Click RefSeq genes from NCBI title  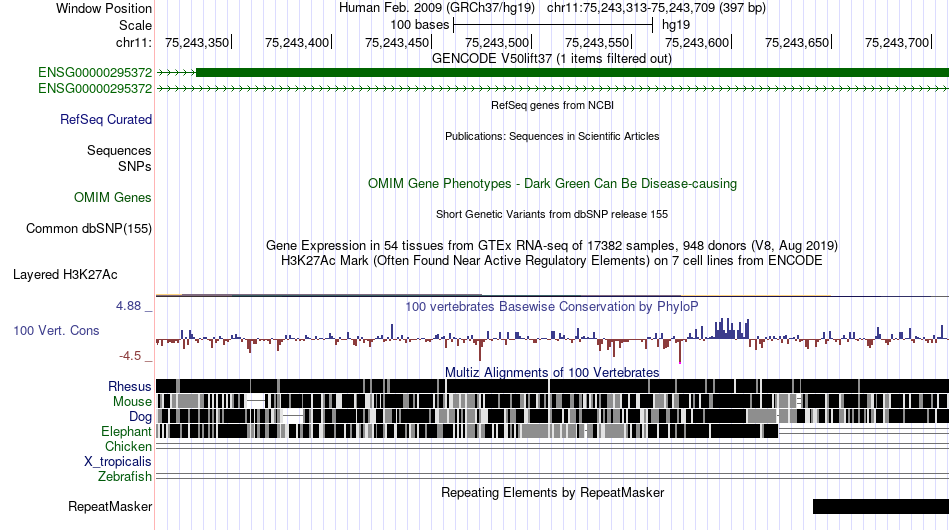(x=552, y=105)
